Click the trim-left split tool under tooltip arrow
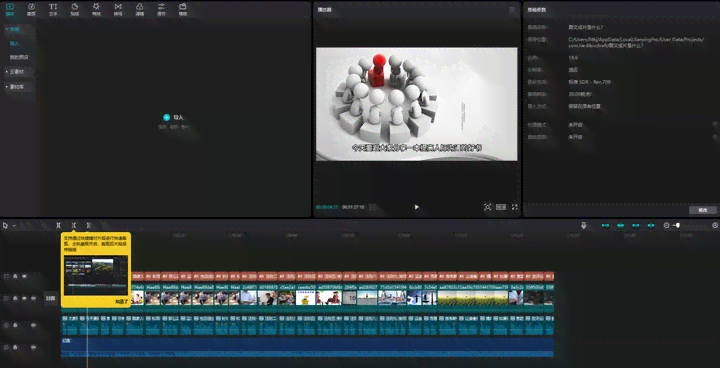Image resolution: width=720 pixels, height=368 pixels. click(x=74, y=226)
